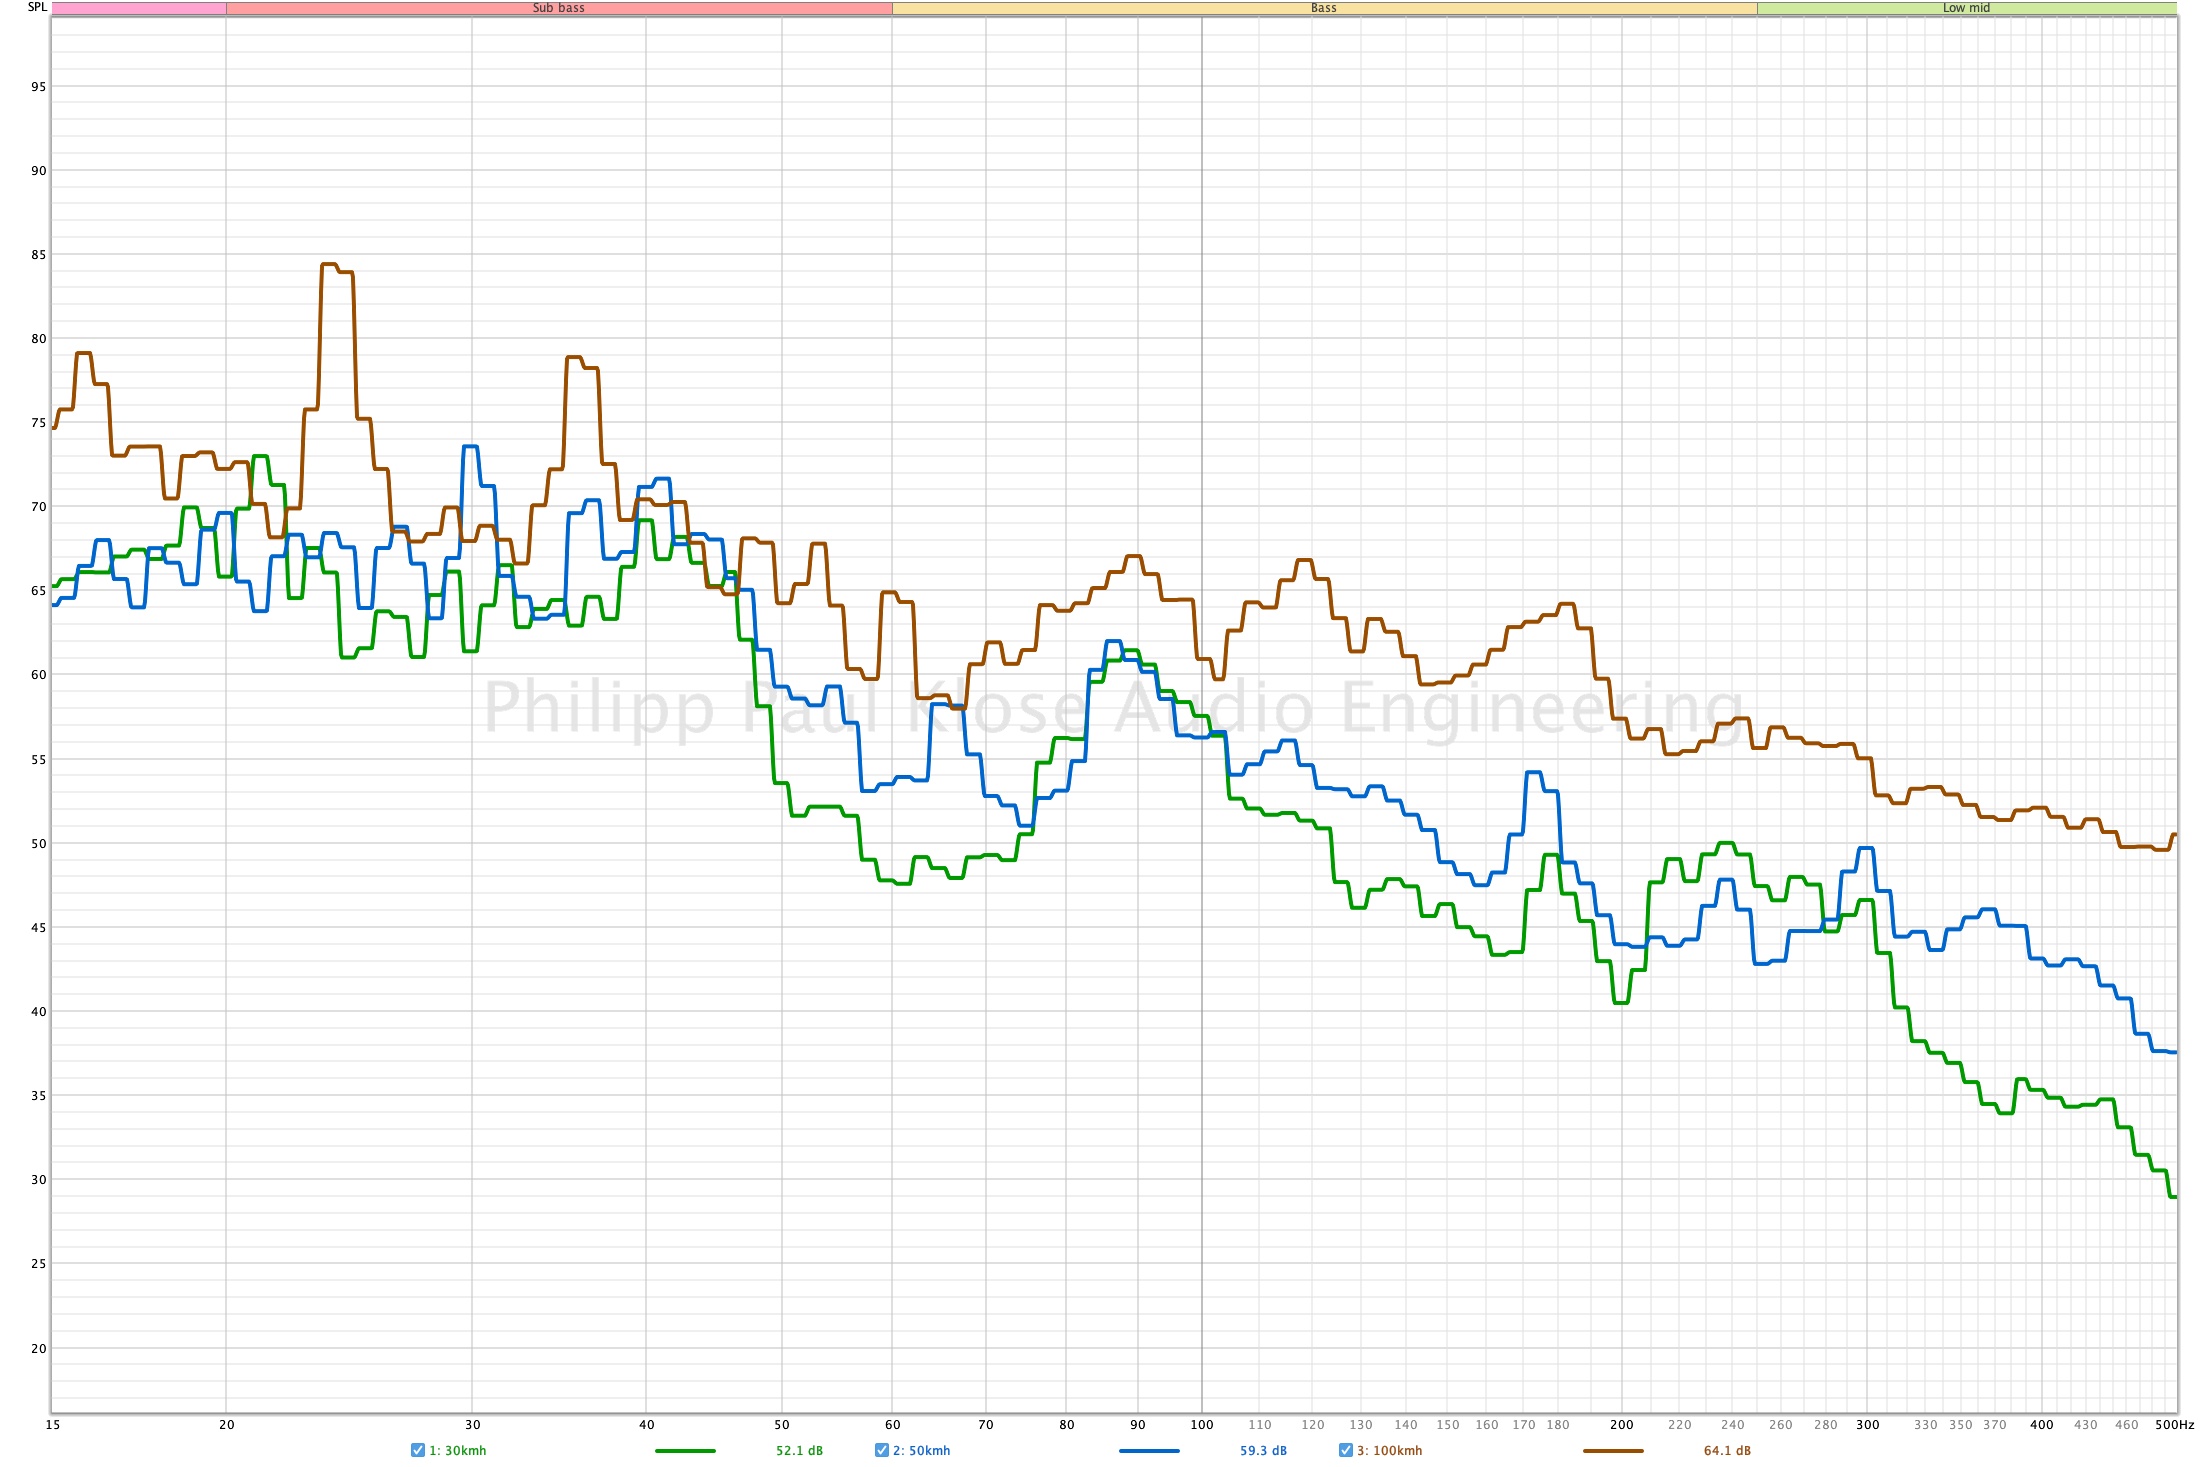Toggle the 2: 50kmh trace checkbox
The image size is (2203, 1467).
click(882, 1450)
